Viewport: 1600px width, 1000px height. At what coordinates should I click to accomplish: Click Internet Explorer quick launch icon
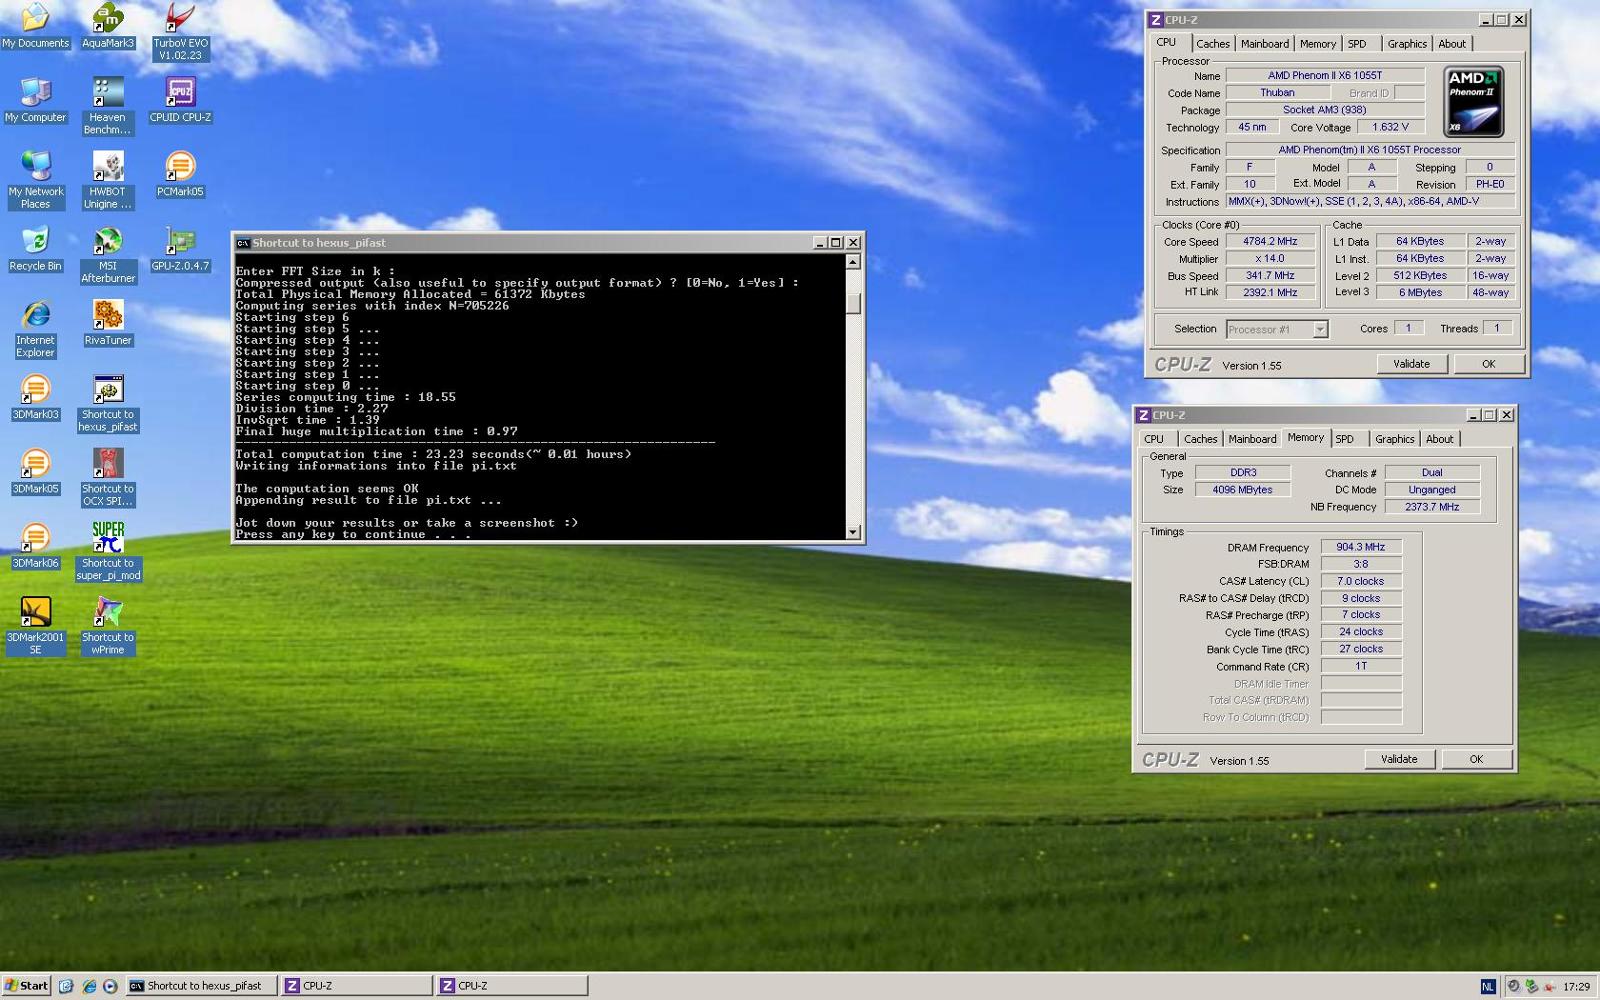tap(89, 986)
